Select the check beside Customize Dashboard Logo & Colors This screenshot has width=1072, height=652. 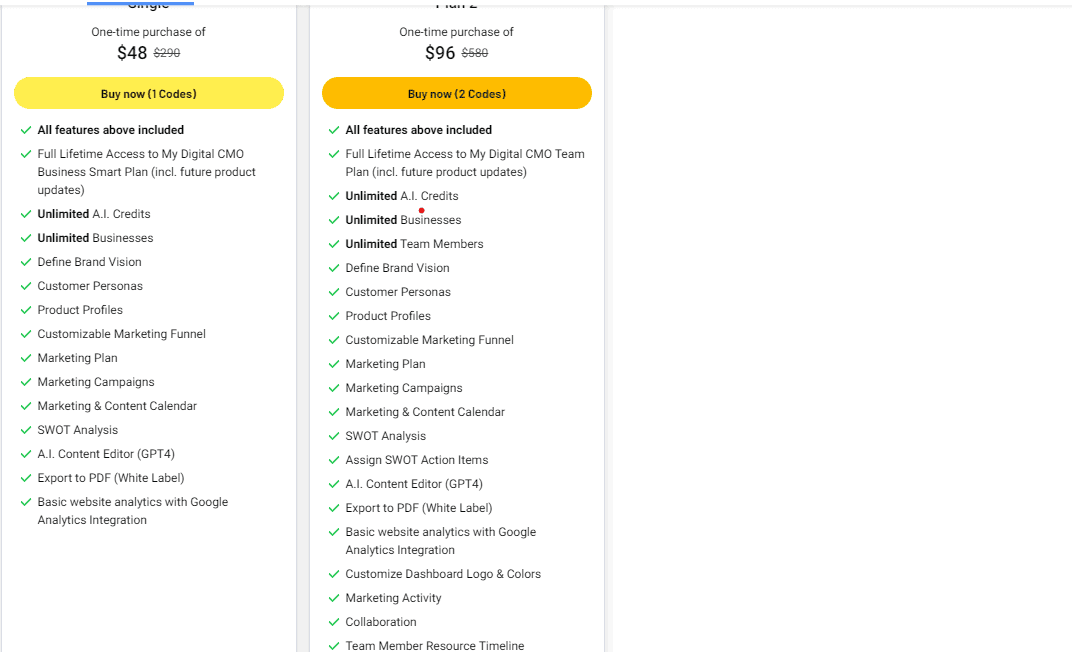[334, 574]
